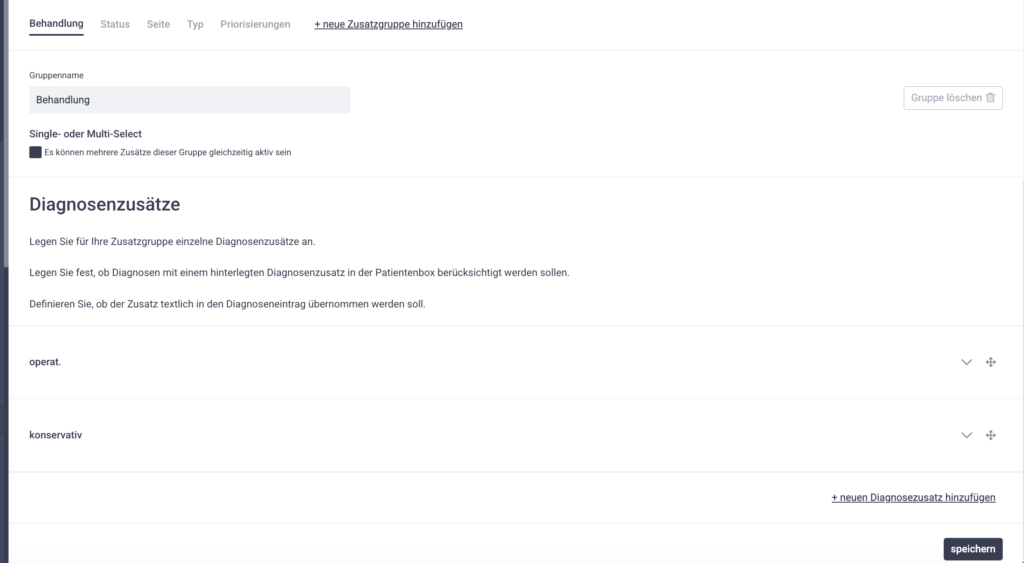Expand the operat. entry with its chevron
This screenshot has height=563, width=1024.
(966, 362)
